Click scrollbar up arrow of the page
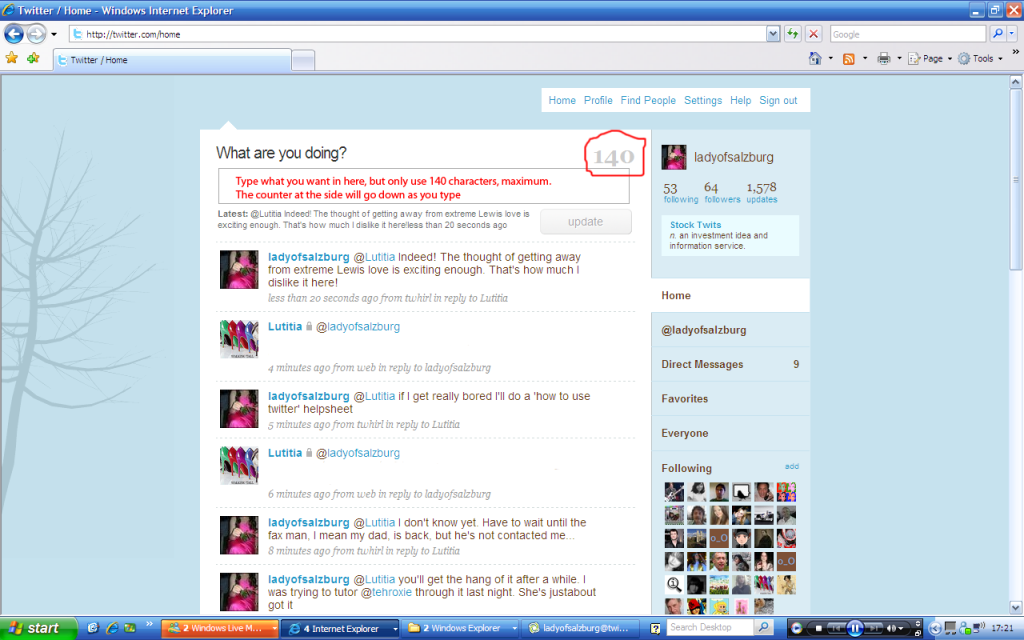This screenshot has width=1024, height=640. click(x=1016, y=82)
